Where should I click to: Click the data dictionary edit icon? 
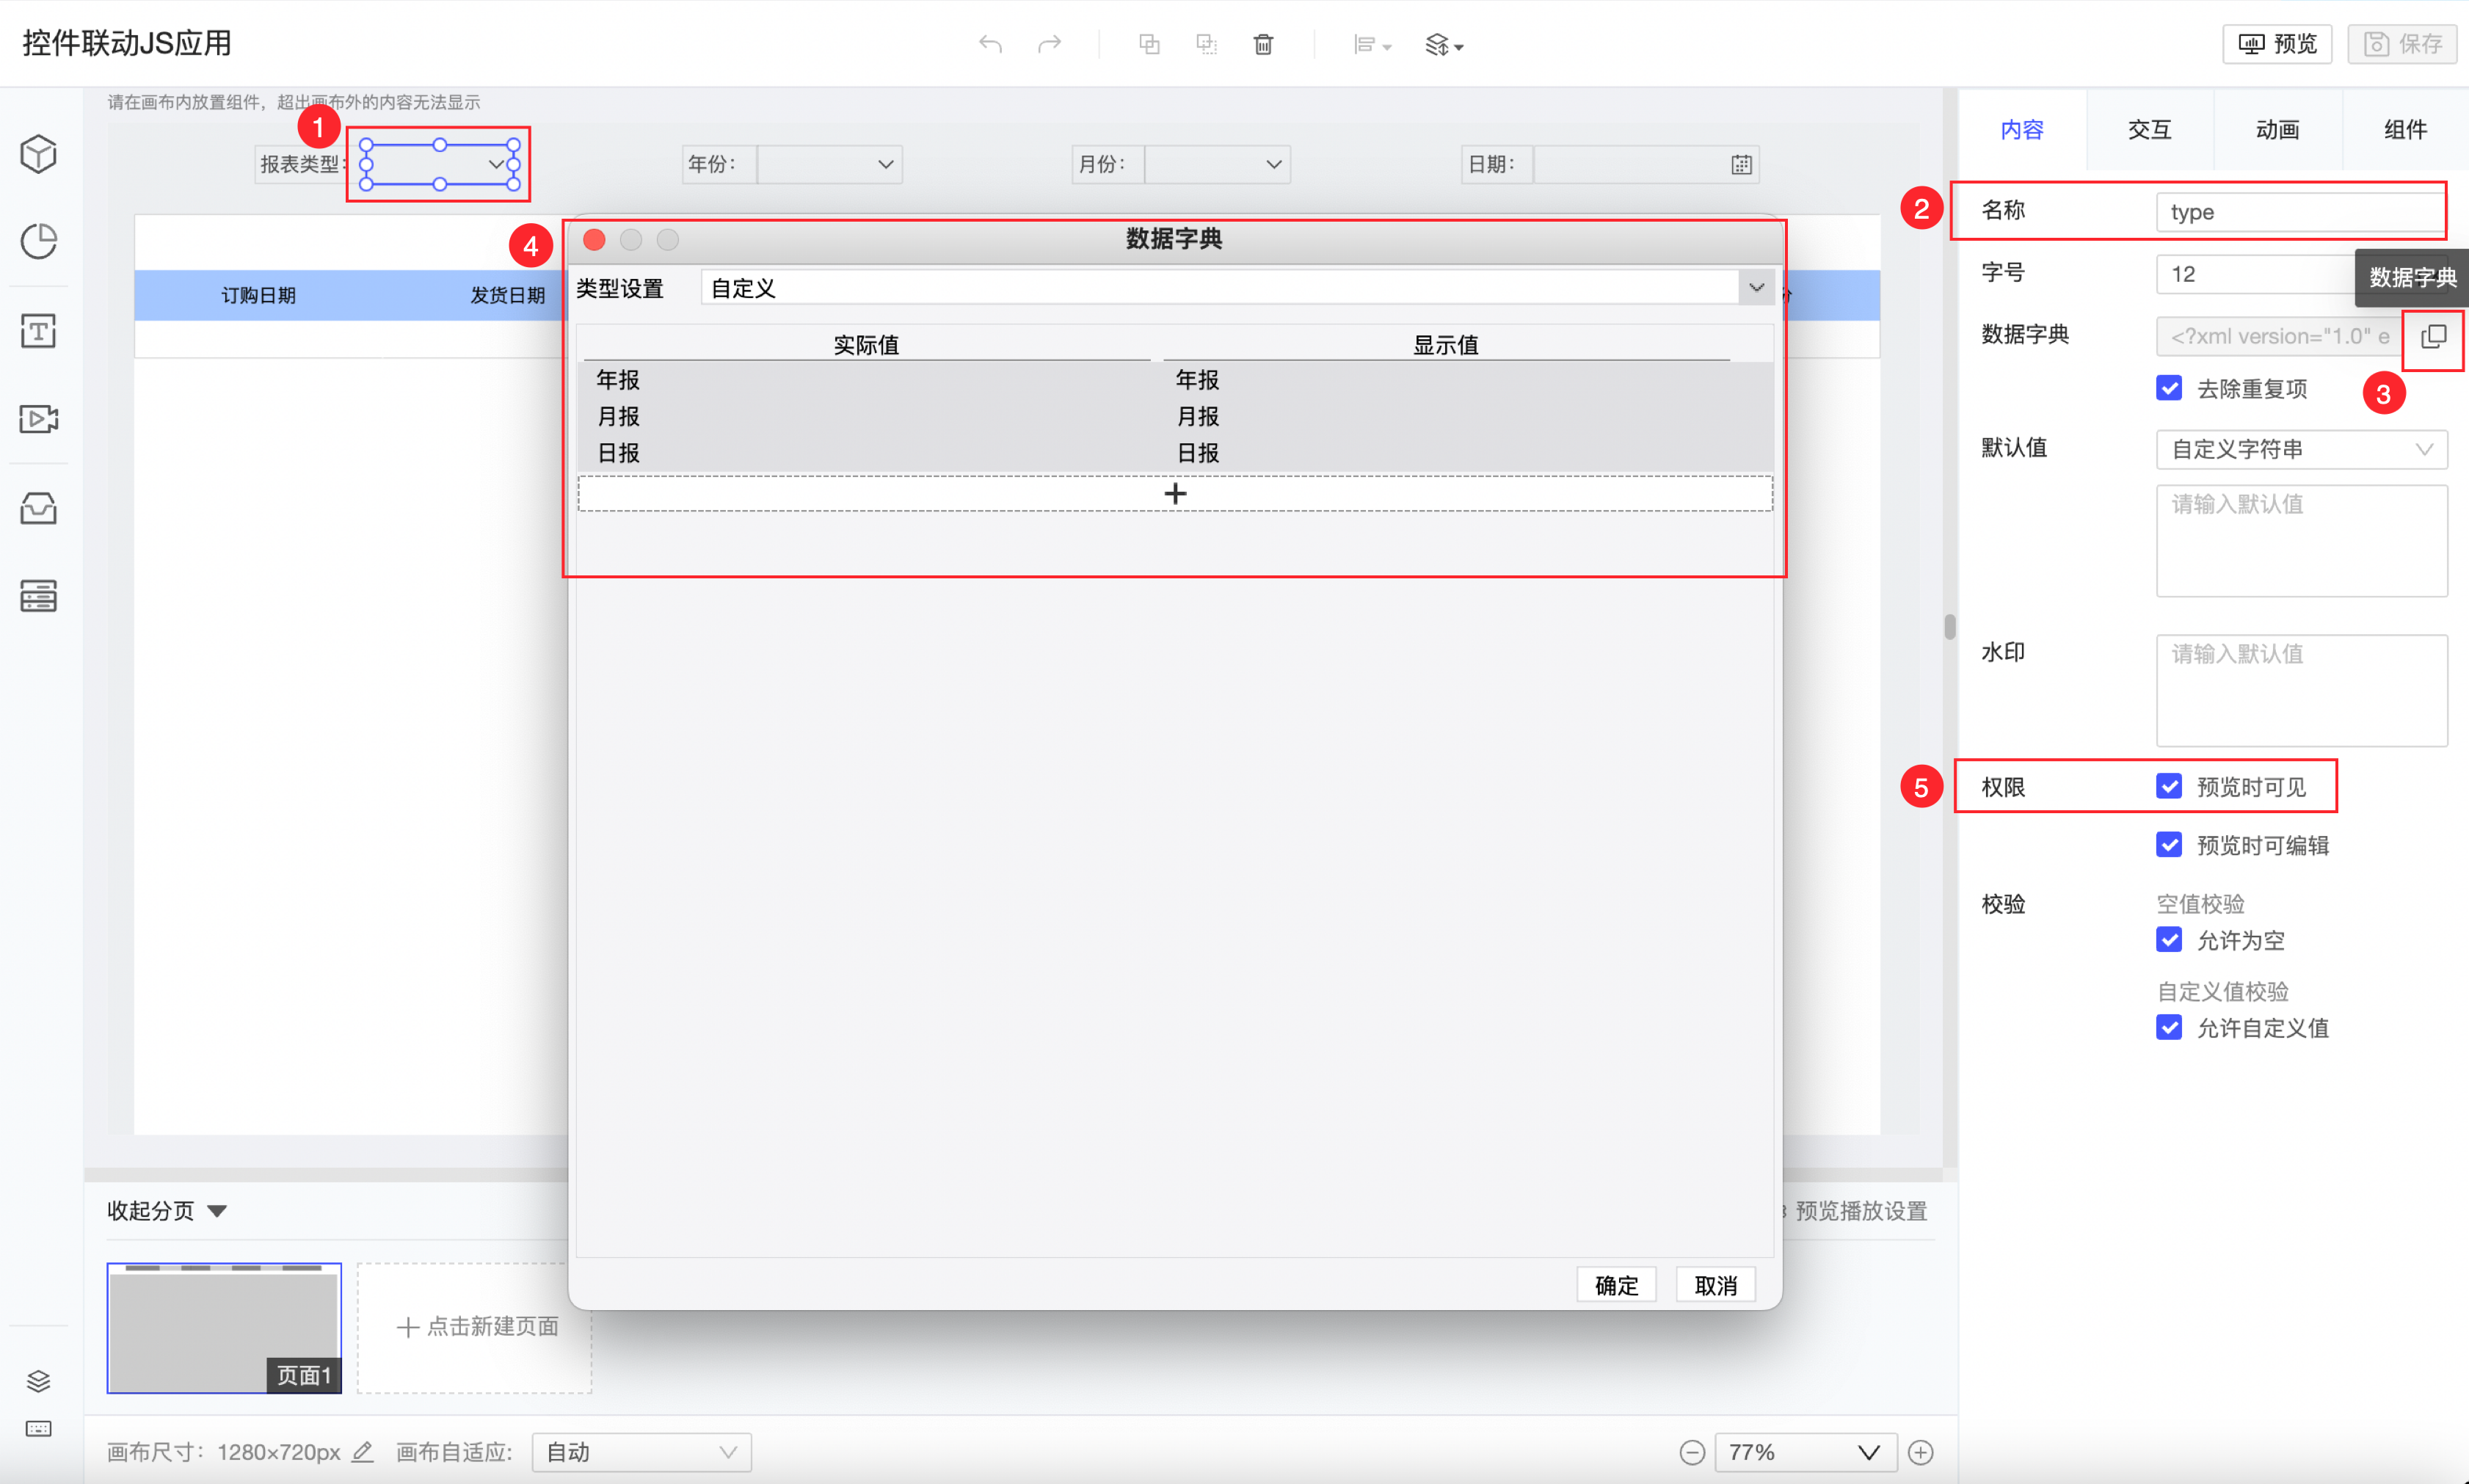coord(2432,337)
